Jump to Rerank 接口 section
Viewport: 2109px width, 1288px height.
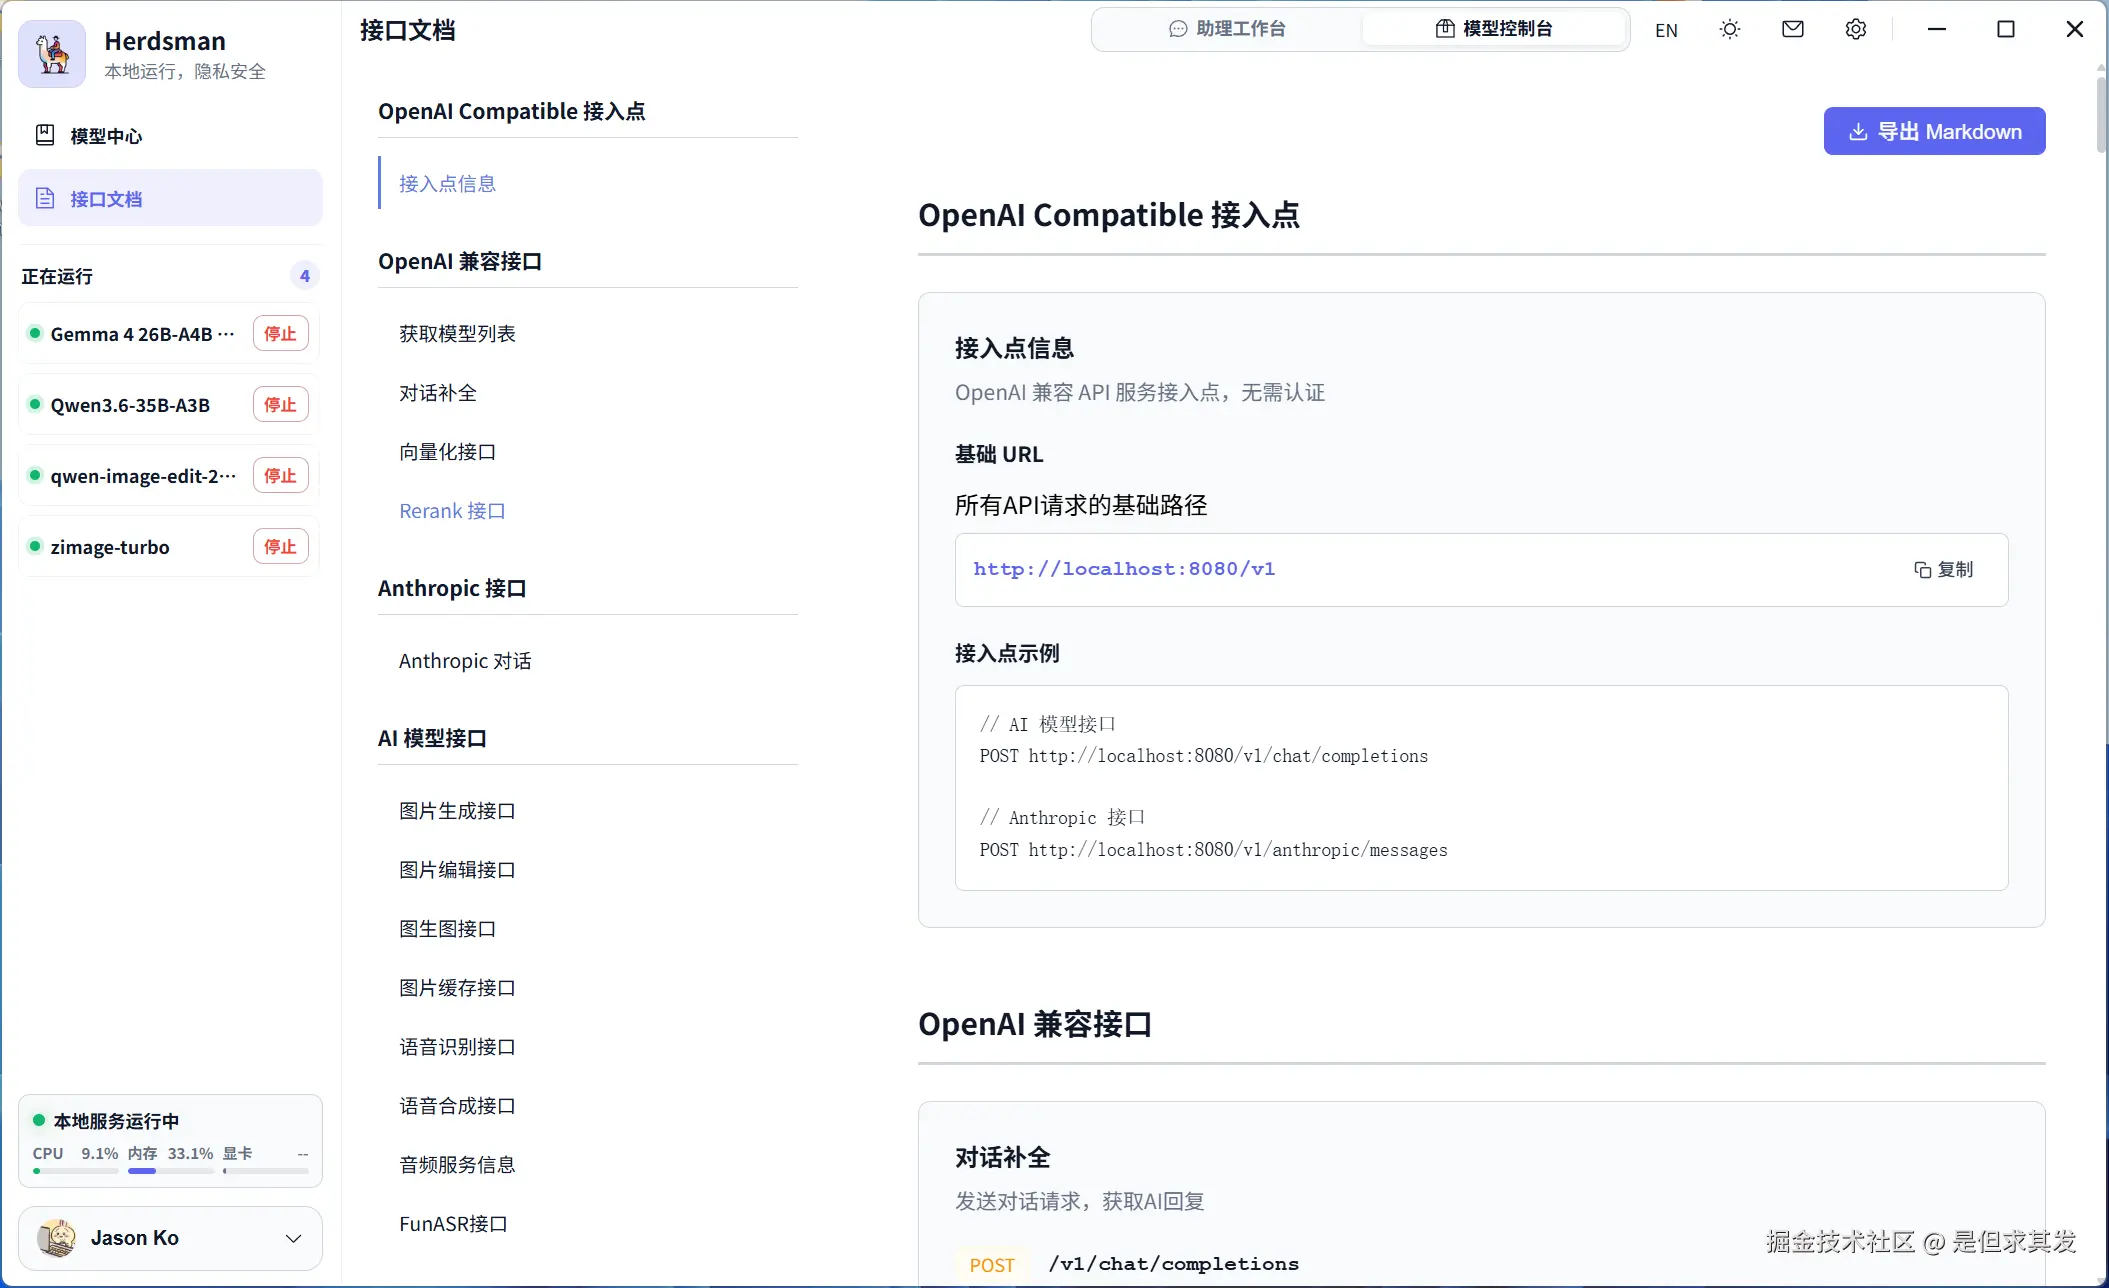click(x=452, y=511)
